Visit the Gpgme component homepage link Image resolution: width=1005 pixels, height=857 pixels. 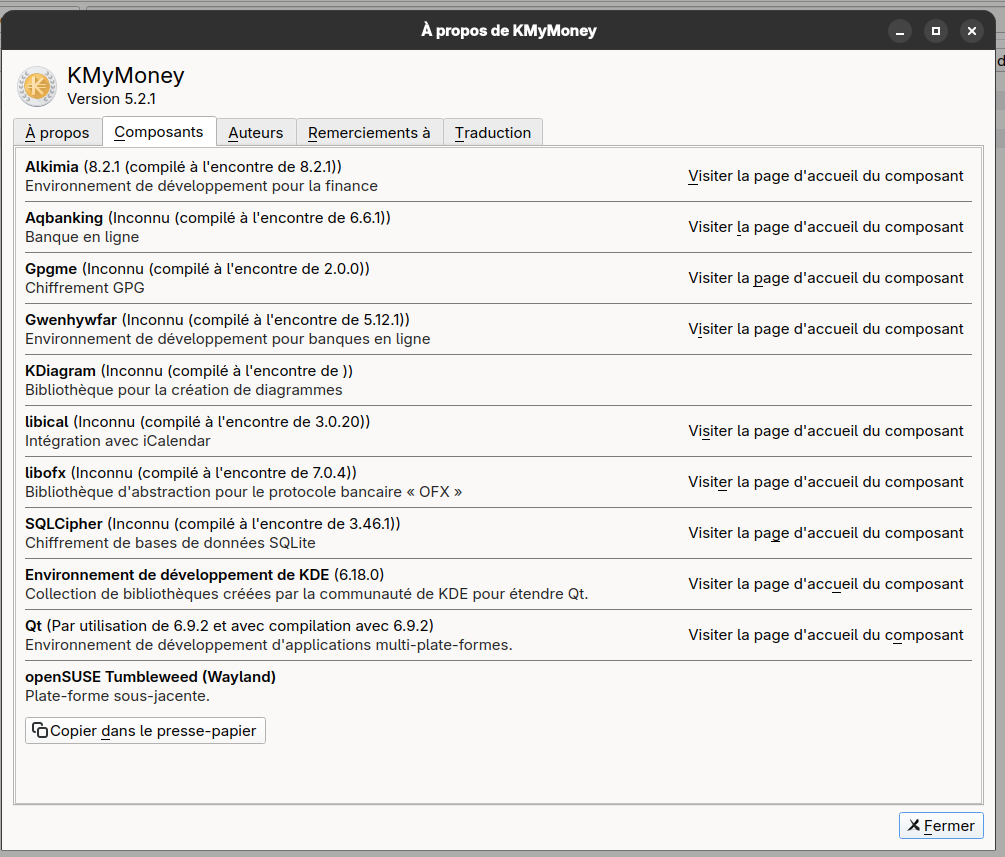pos(826,278)
